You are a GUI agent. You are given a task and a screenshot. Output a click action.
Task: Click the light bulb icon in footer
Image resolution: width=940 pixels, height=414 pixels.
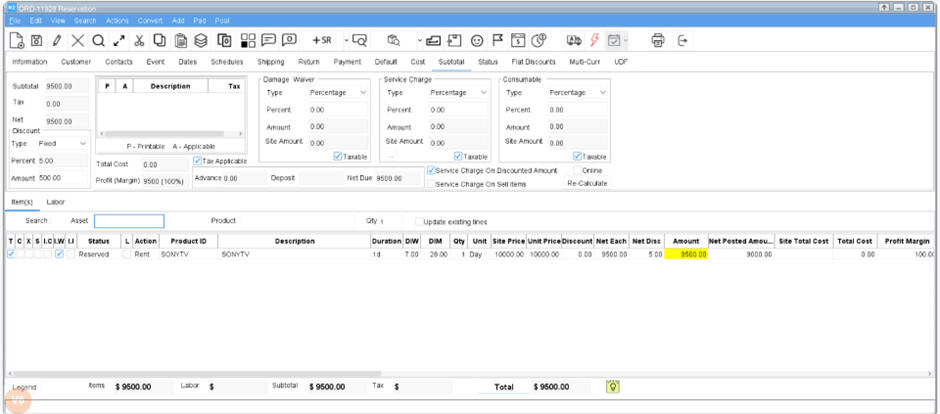pyautogui.click(x=614, y=386)
